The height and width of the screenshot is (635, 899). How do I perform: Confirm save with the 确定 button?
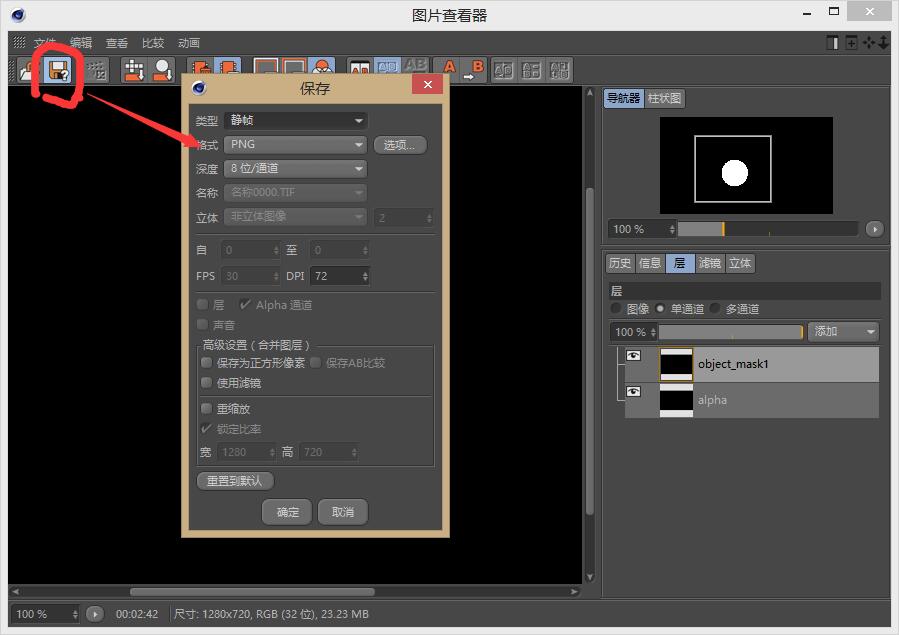pos(287,512)
